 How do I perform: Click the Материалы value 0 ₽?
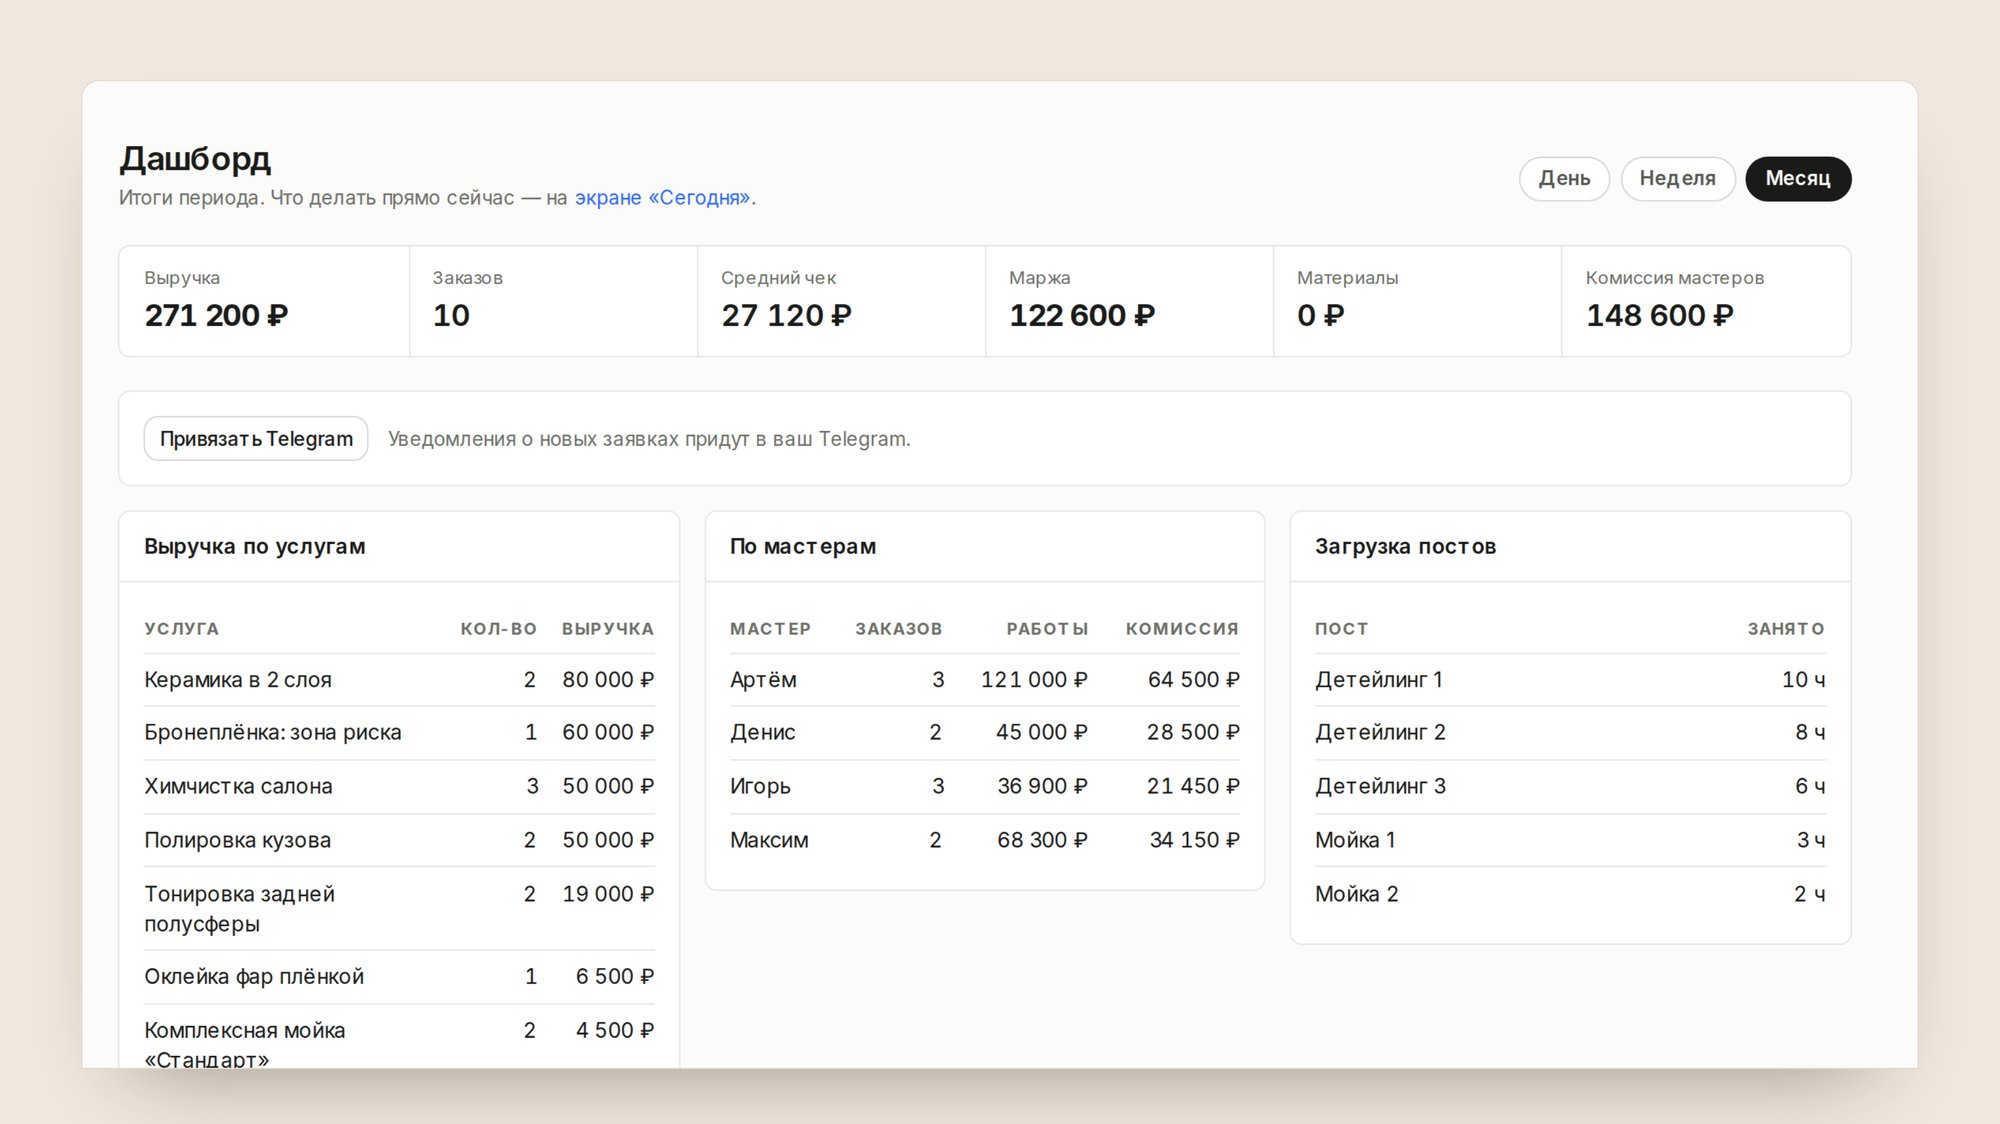tap(1321, 316)
